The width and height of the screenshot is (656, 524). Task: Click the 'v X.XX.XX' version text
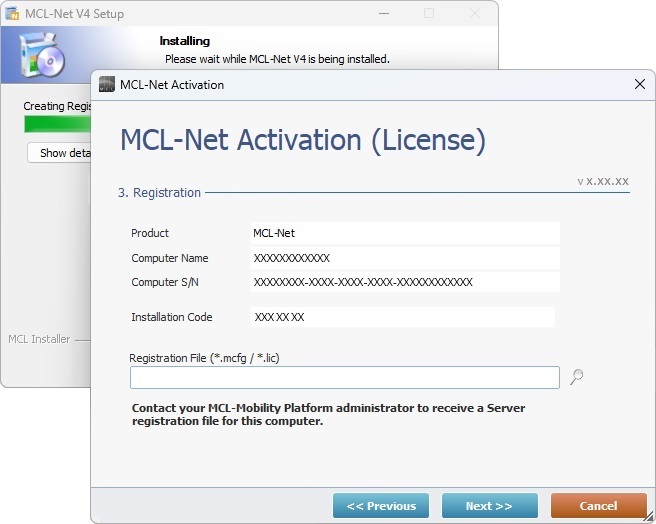(603, 181)
